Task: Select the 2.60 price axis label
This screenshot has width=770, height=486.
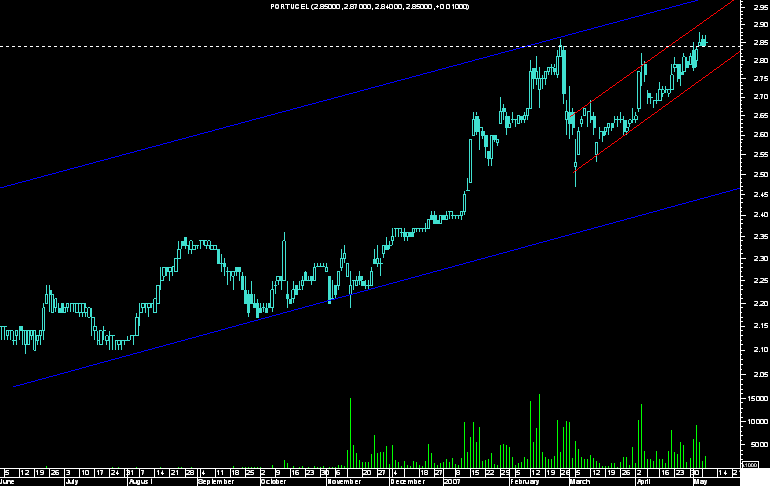Action: (761, 135)
